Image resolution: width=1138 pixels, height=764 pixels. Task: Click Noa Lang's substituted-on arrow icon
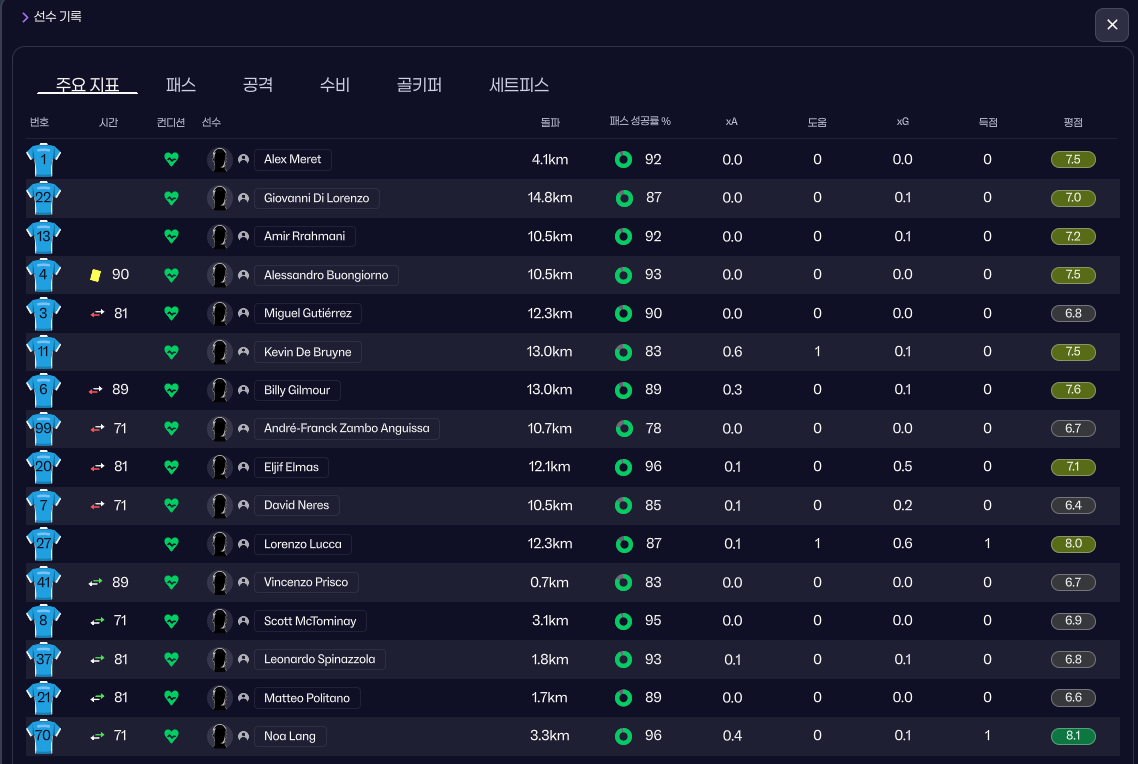(x=97, y=736)
